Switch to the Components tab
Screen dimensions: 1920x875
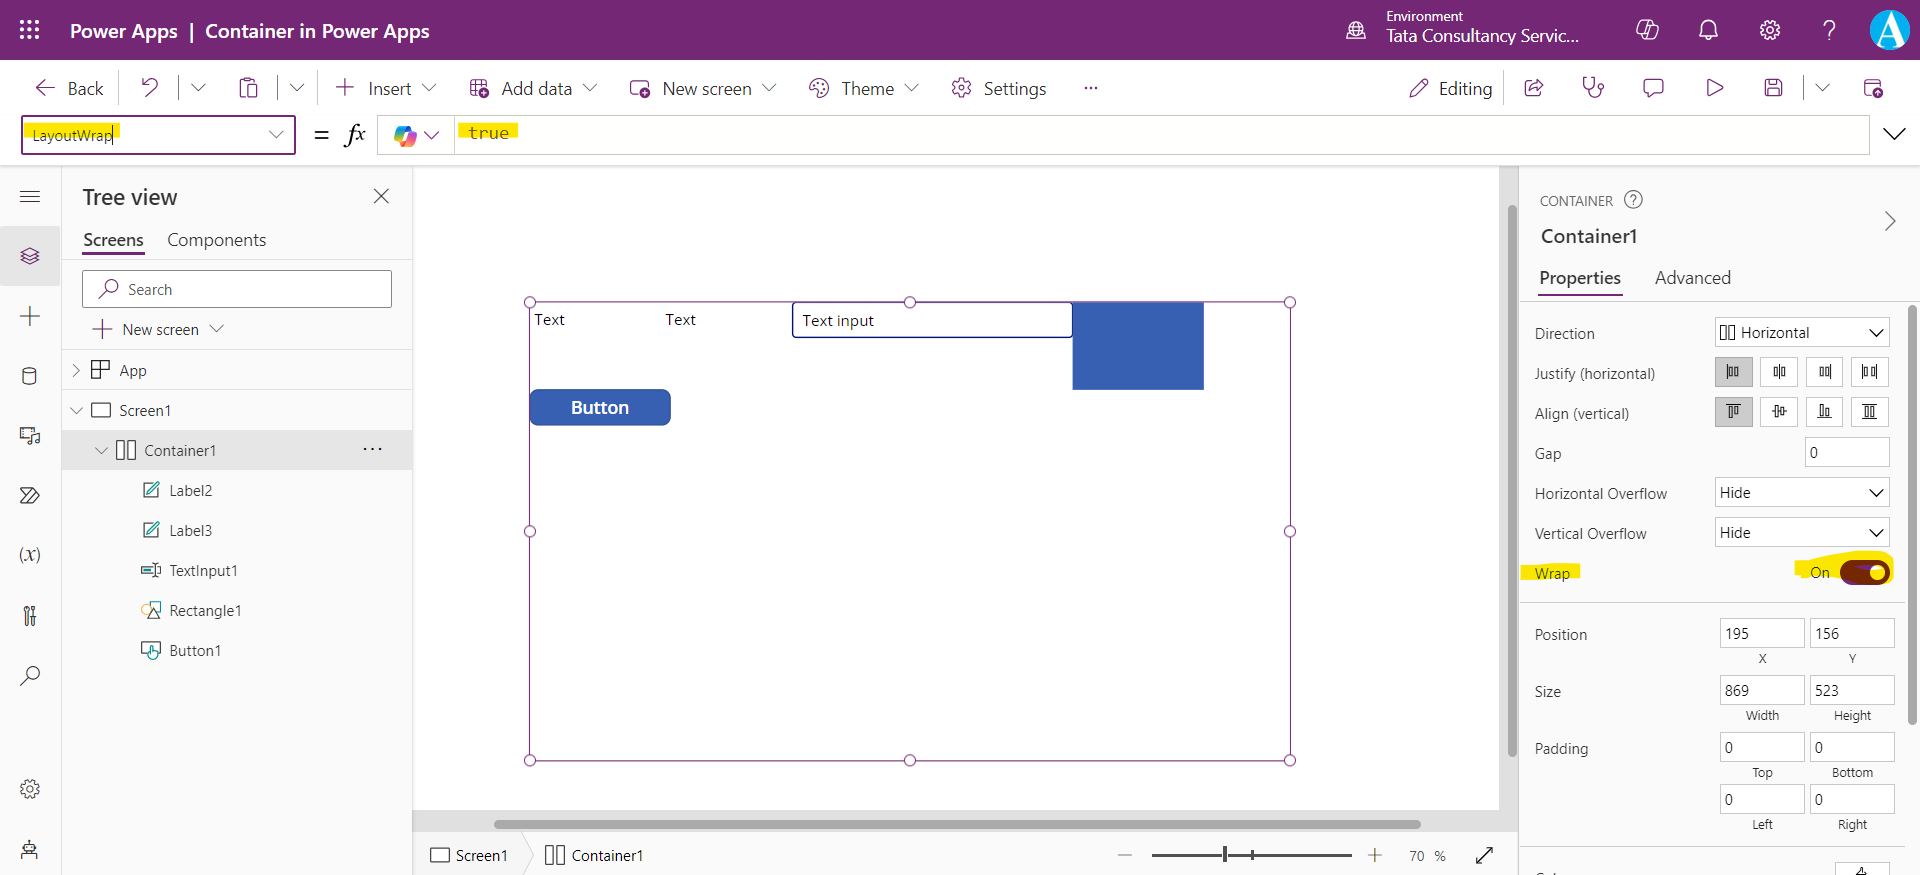[216, 240]
